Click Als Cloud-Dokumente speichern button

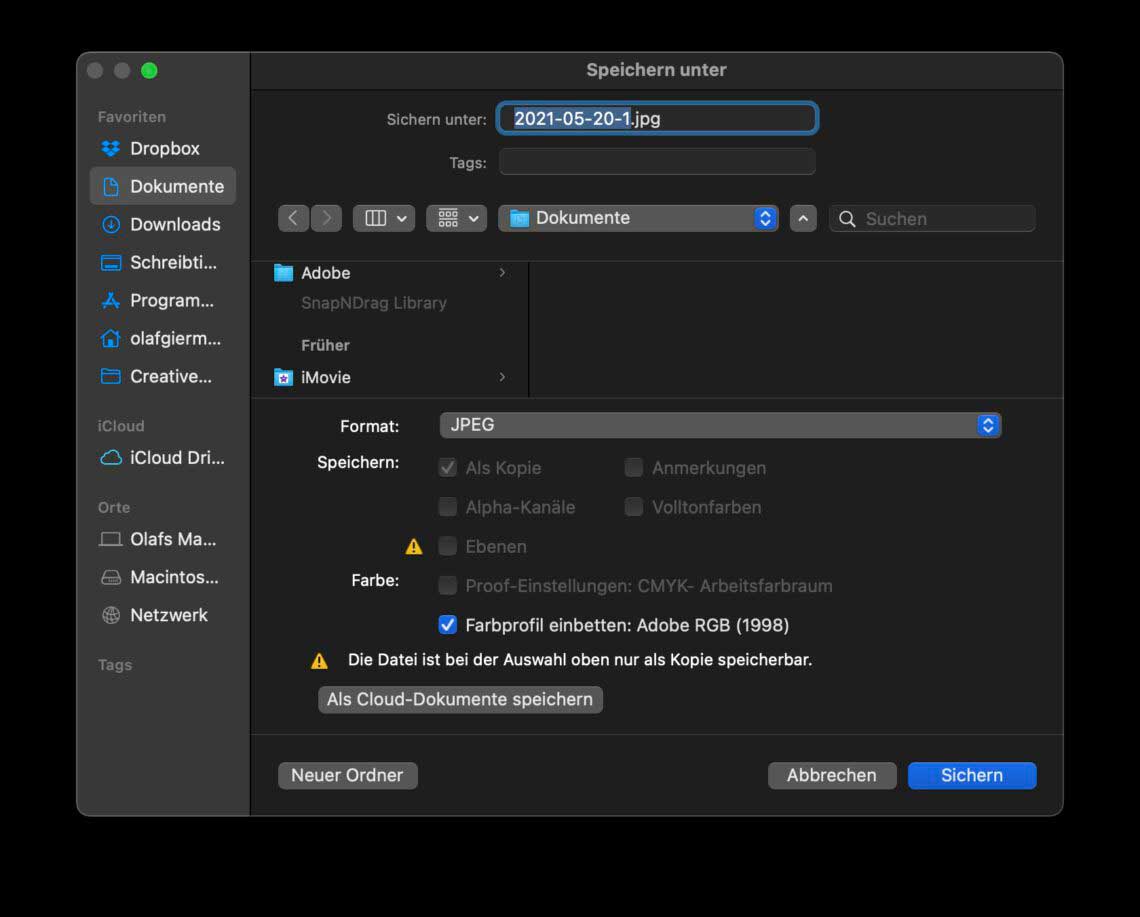[x=460, y=699]
